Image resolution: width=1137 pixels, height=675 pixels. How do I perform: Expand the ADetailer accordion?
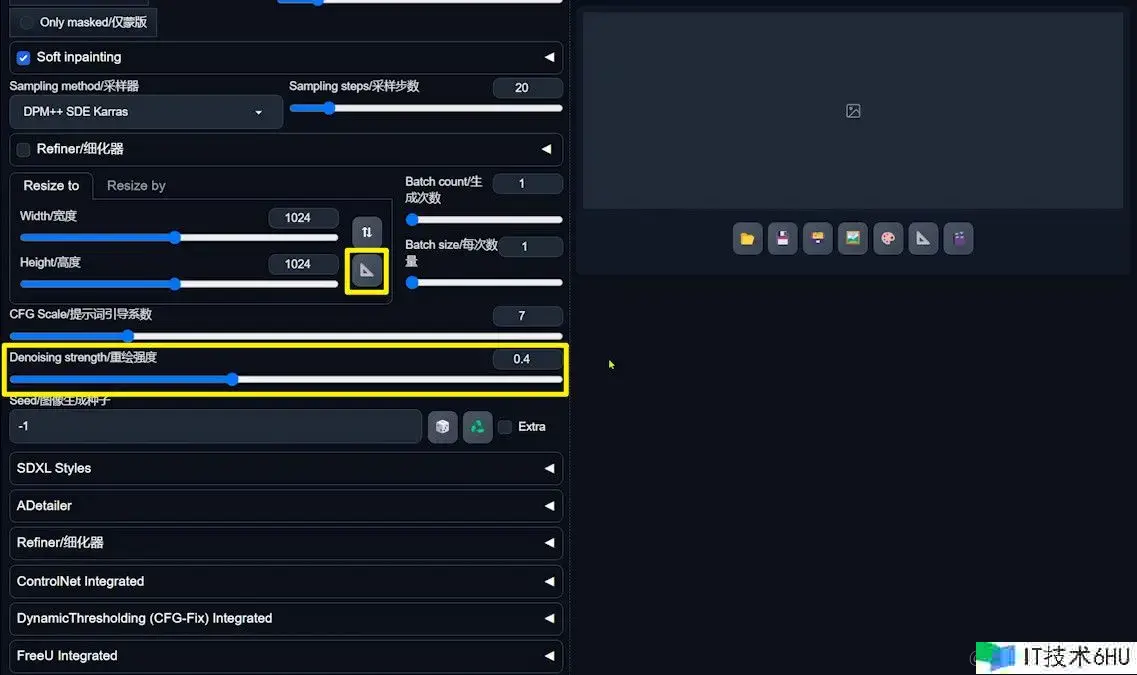pos(286,506)
